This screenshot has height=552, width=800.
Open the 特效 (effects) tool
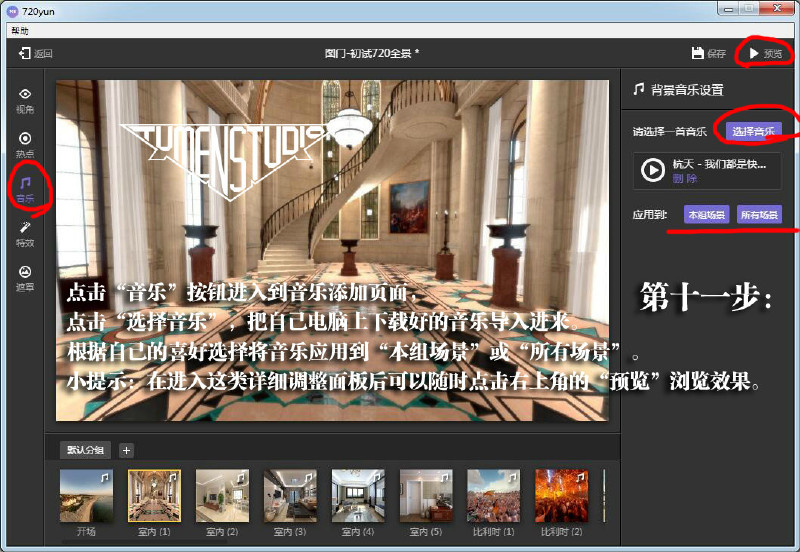[x=25, y=234]
